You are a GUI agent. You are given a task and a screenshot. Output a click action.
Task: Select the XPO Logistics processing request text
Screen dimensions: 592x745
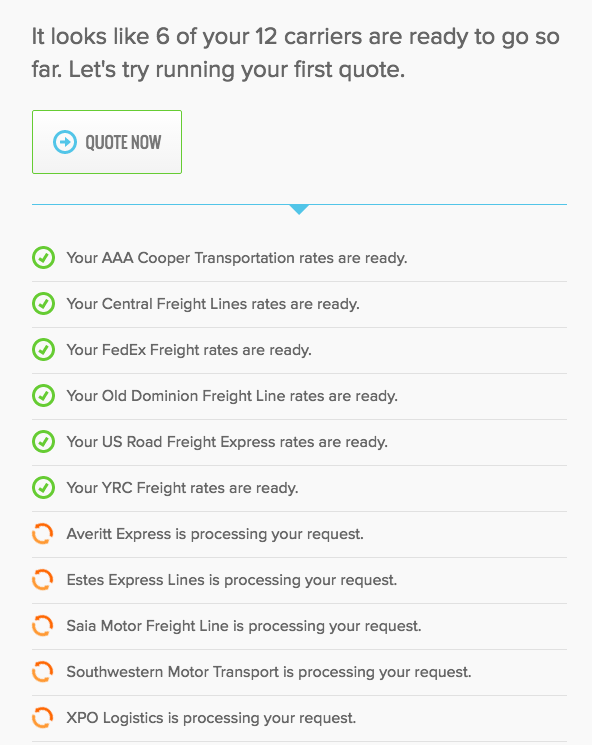[211, 718]
